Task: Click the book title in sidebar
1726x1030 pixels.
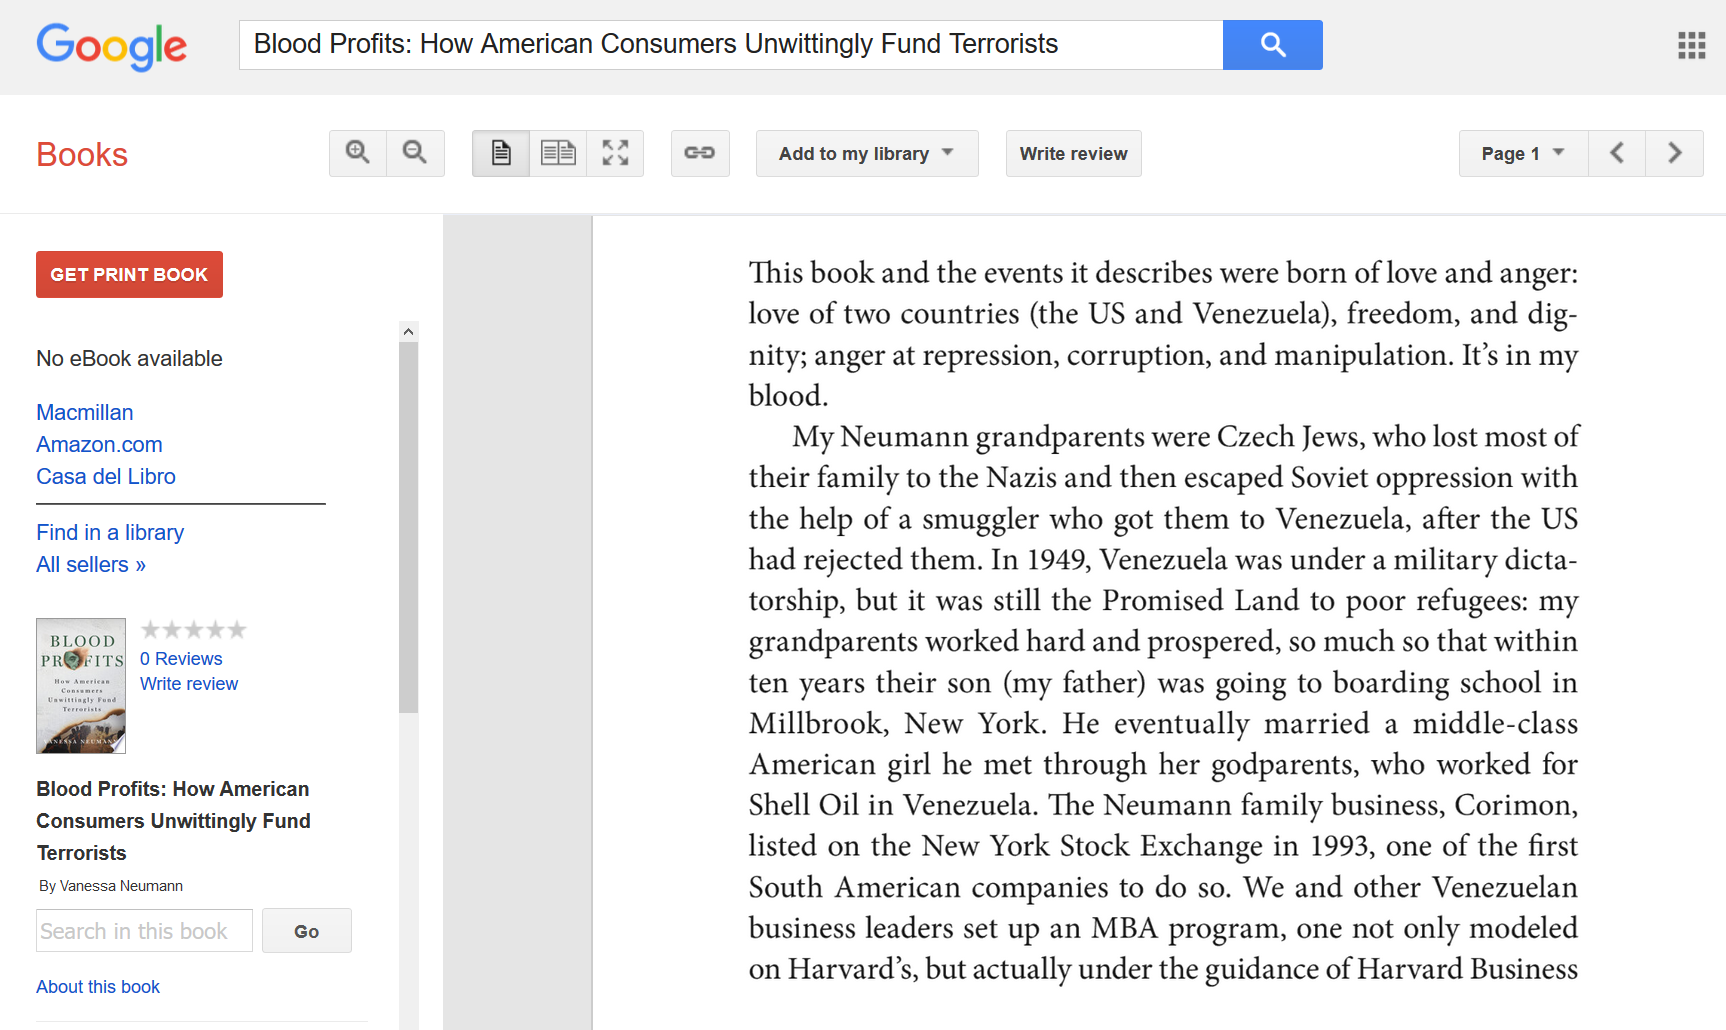Action: [x=173, y=821]
